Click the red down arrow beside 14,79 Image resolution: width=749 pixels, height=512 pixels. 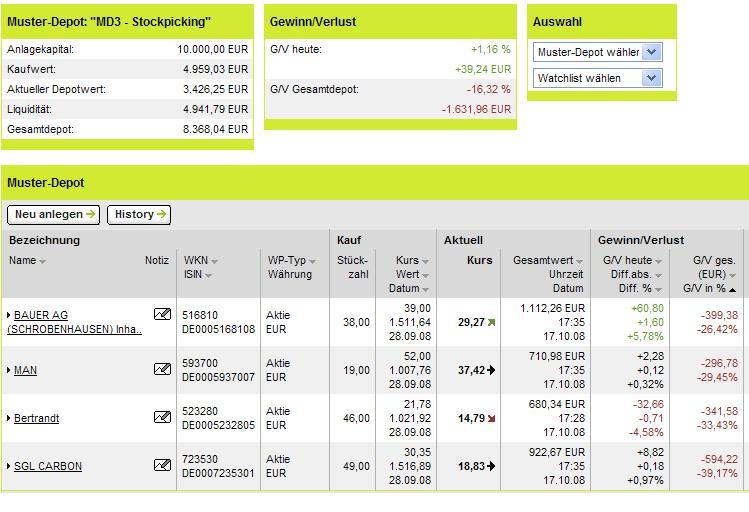pyautogui.click(x=491, y=418)
